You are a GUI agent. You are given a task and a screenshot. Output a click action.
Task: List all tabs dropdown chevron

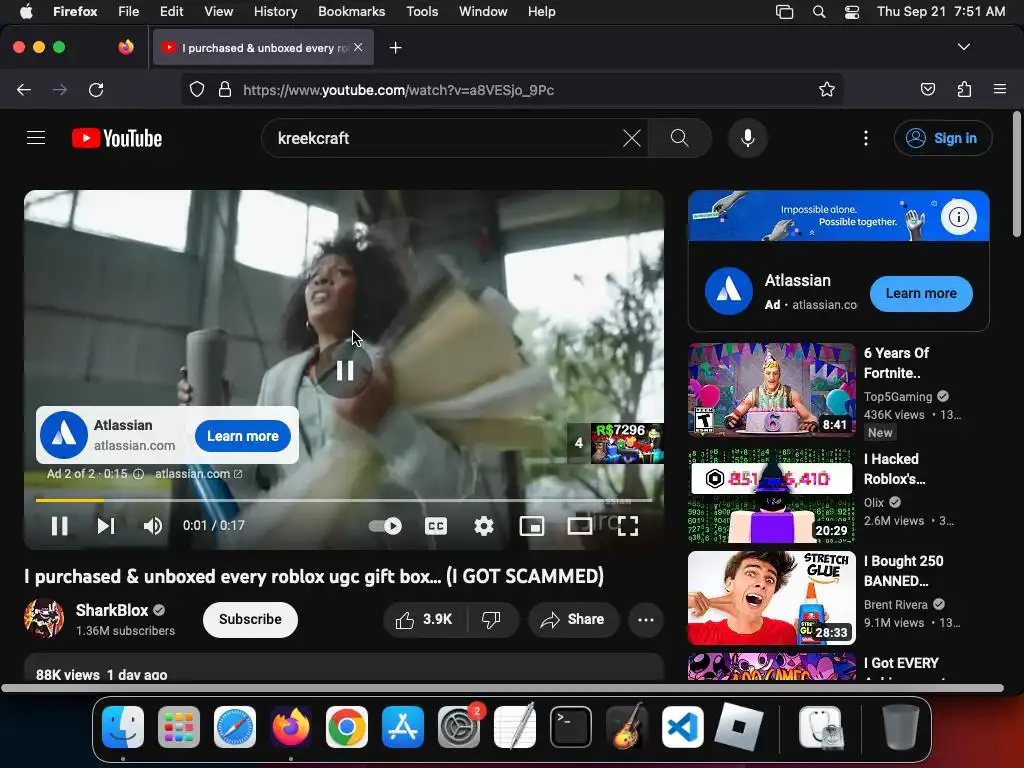tap(964, 47)
